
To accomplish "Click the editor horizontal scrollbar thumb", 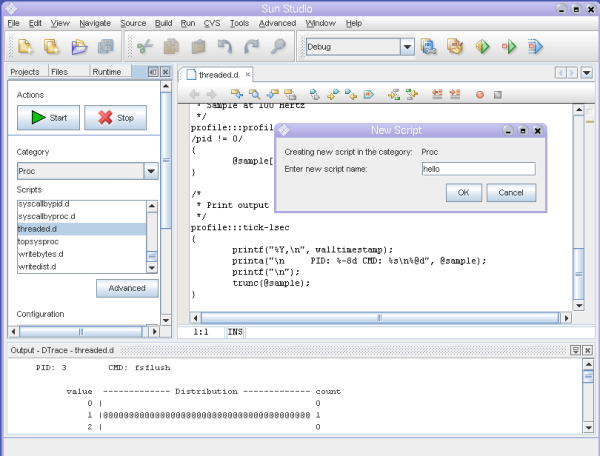I will point(380,318).
